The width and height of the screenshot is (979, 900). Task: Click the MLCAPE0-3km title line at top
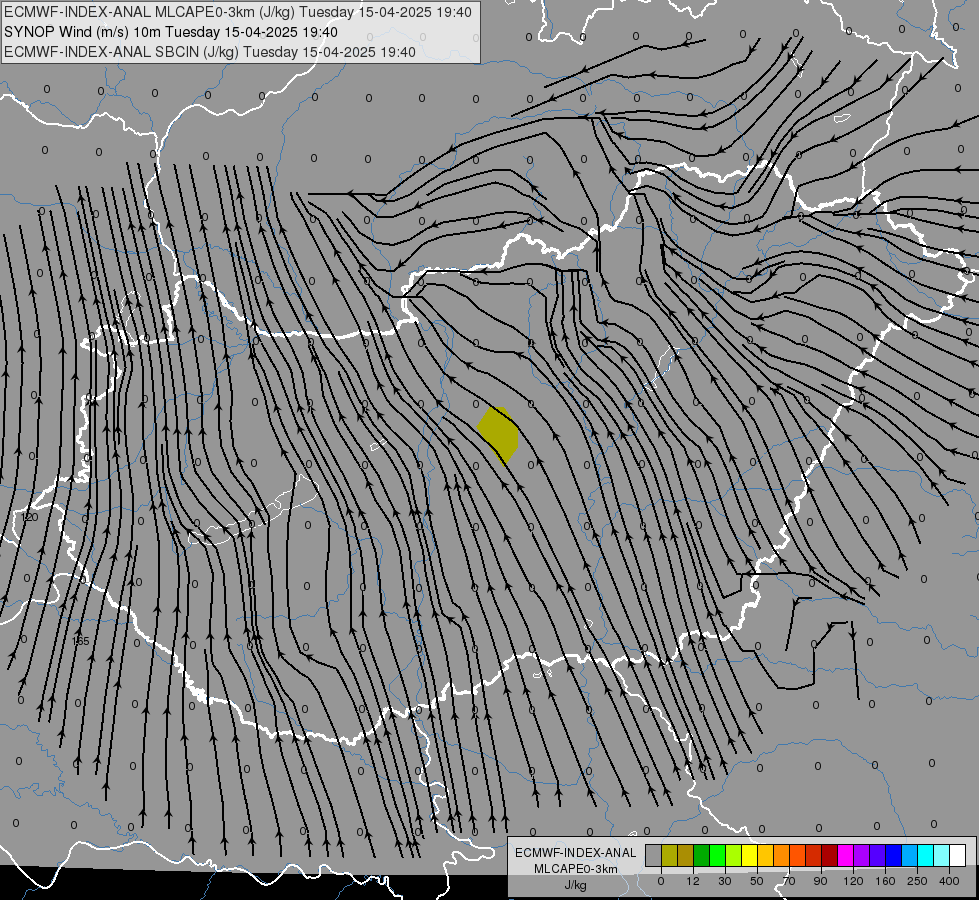tap(238, 12)
